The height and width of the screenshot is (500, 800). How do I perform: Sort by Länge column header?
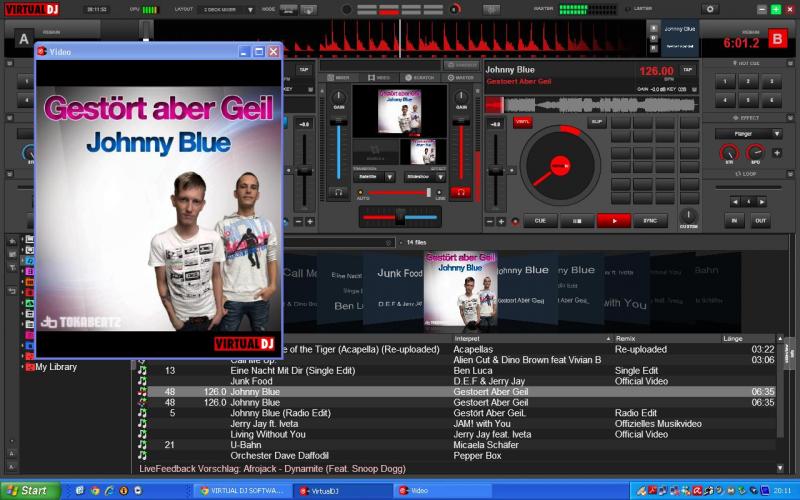pos(748,339)
